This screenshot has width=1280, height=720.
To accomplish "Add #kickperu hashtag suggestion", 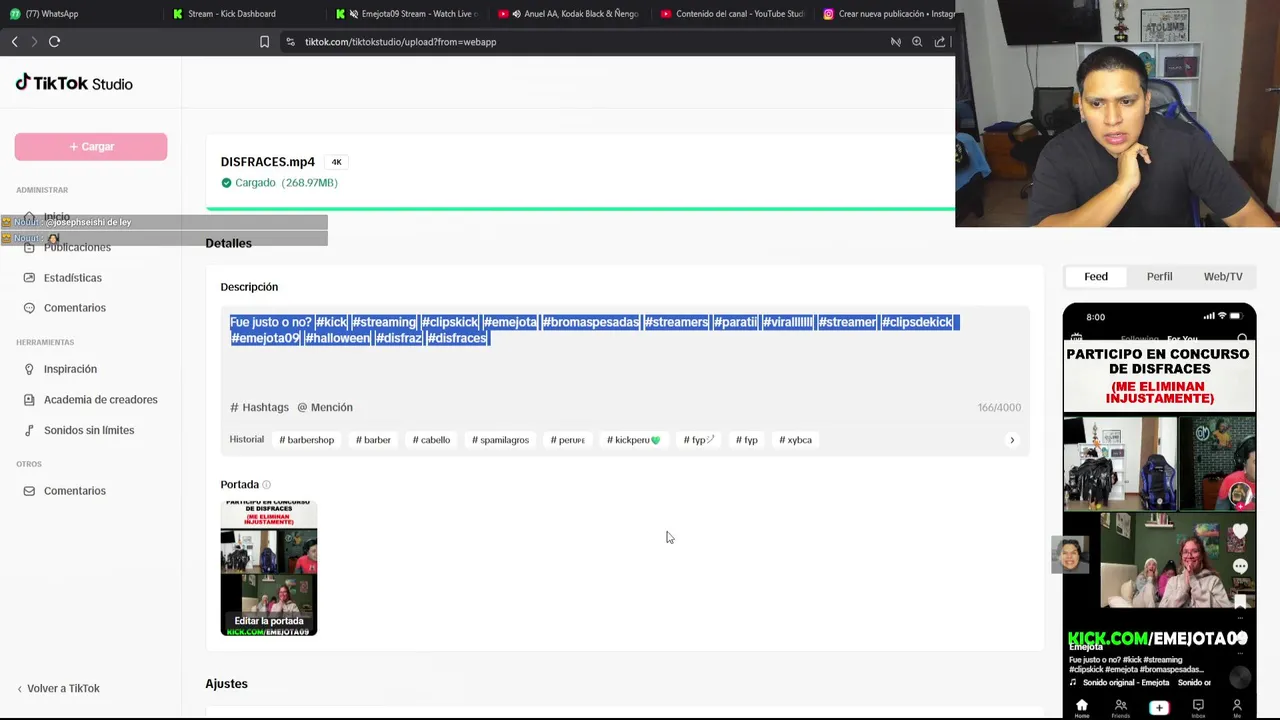I will tap(633, 440).
